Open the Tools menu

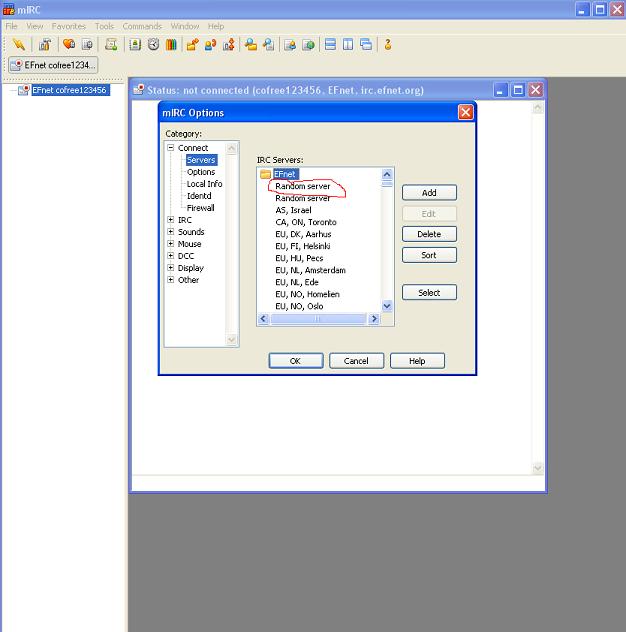click(x=104, y=26)
